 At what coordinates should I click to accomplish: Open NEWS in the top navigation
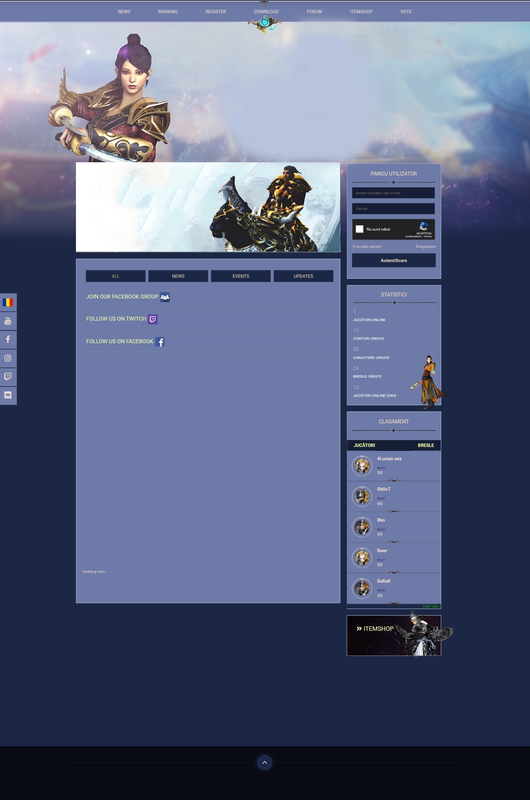[124, 12]
